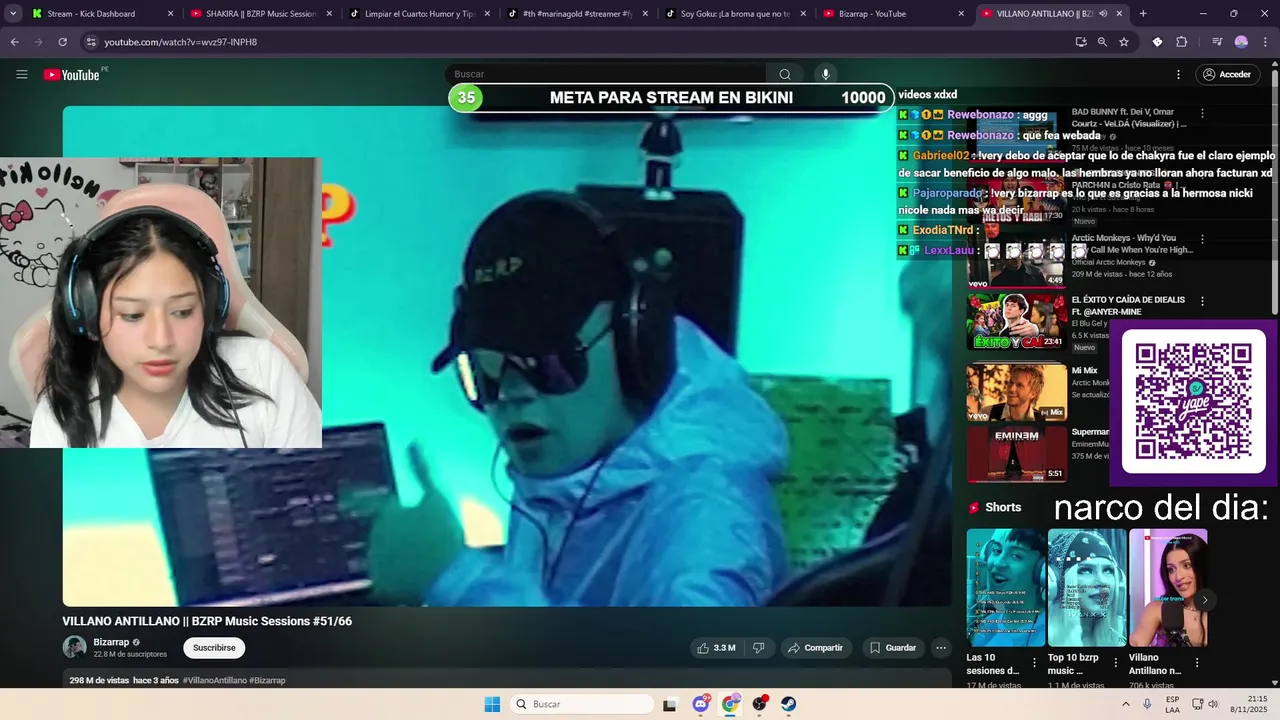The height and width of the screenshot is (720, 1280).
Task: Open options for 'Villano Antillano' short
Action: pos(1197,662)
